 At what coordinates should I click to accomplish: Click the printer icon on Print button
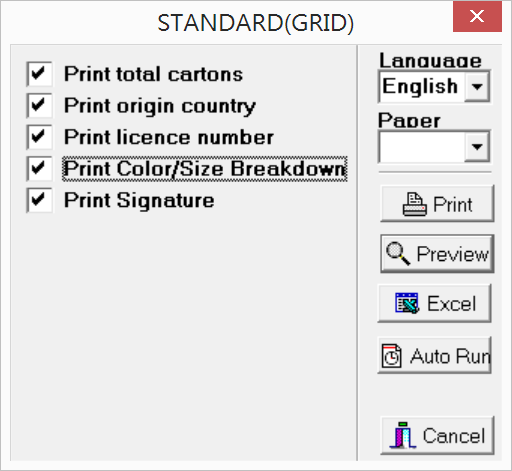click(x=414, y=204)
